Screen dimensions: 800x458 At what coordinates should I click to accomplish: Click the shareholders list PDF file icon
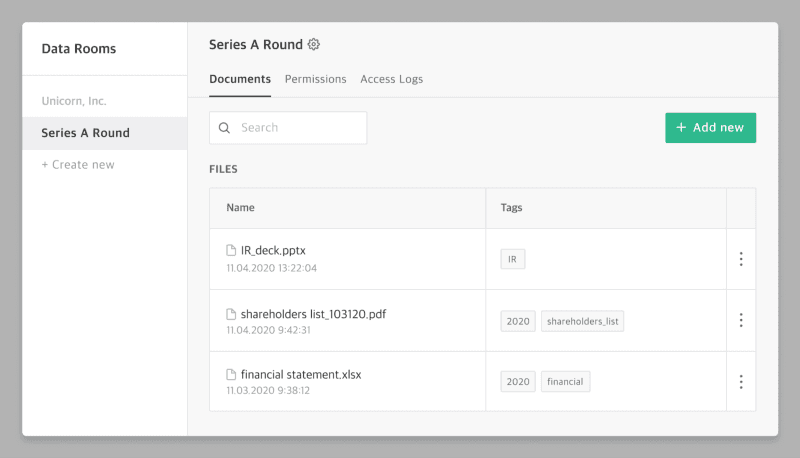click(x=231, y=314)
